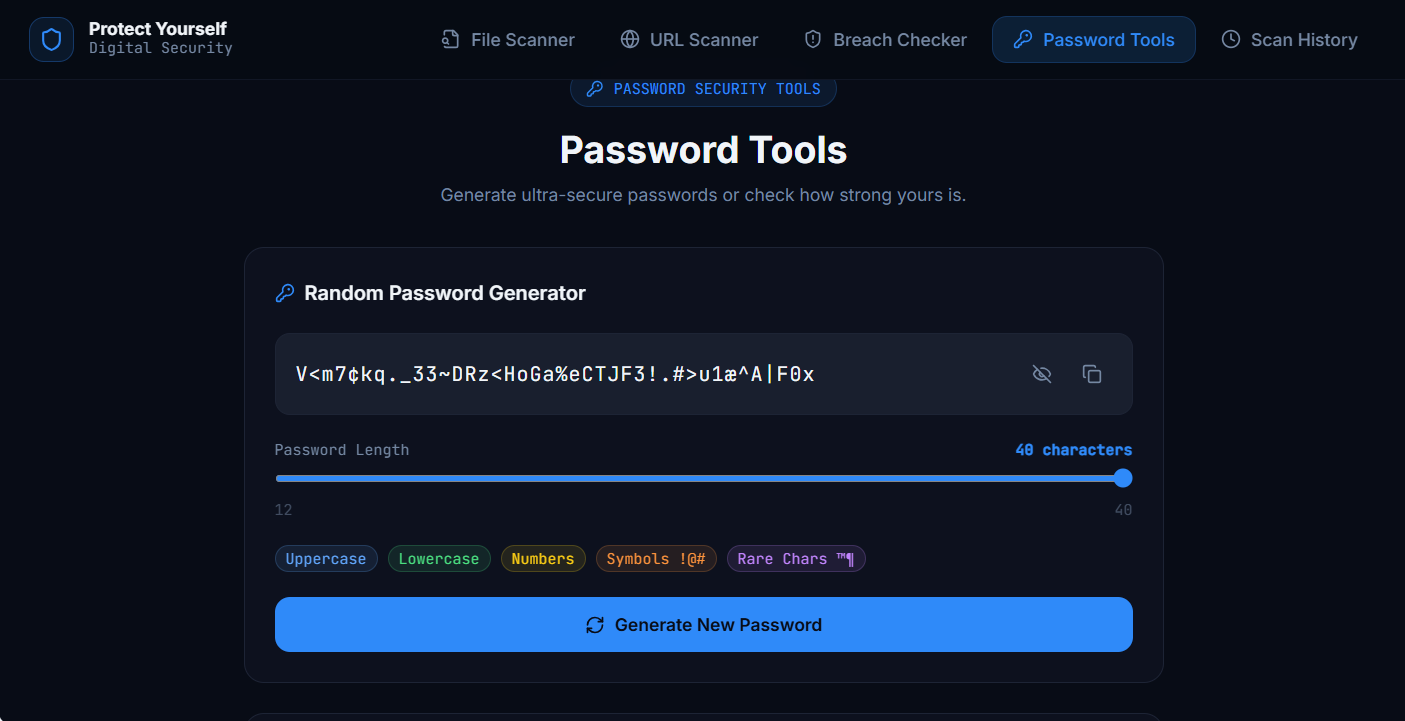Select the Password Tools tab

[x=1093, y=40]
